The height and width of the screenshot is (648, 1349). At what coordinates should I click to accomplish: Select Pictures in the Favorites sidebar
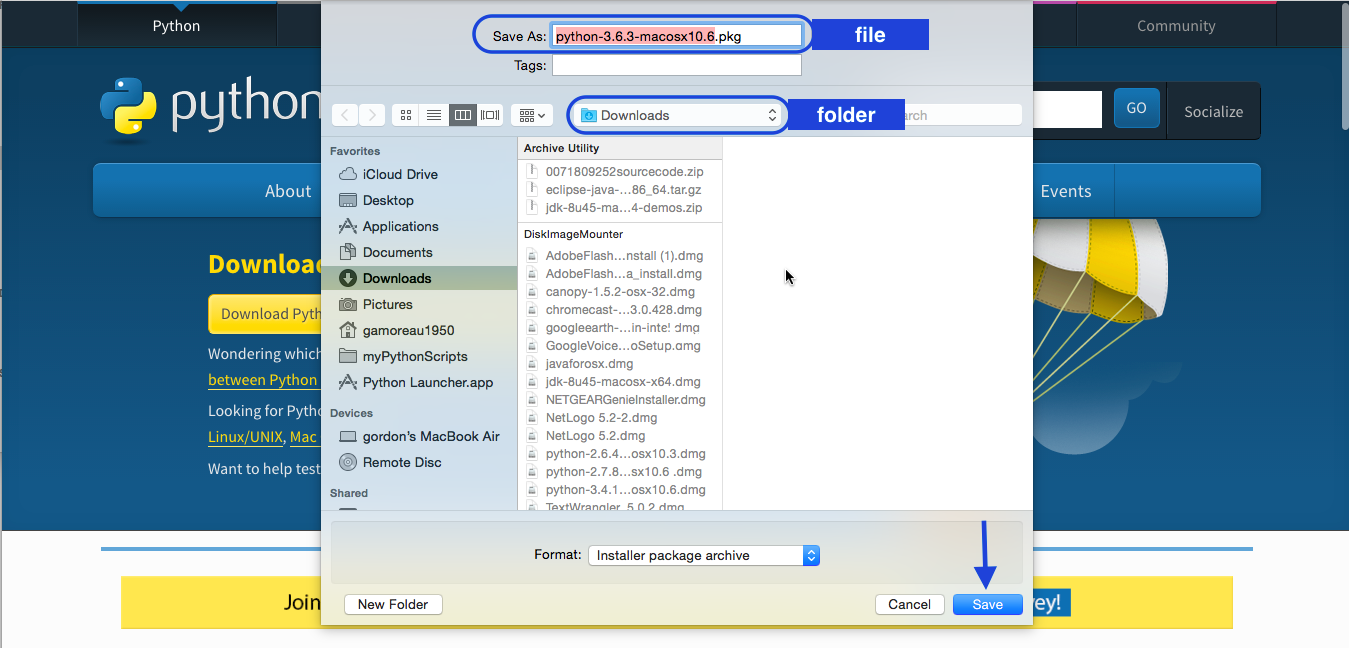(419, 304)
